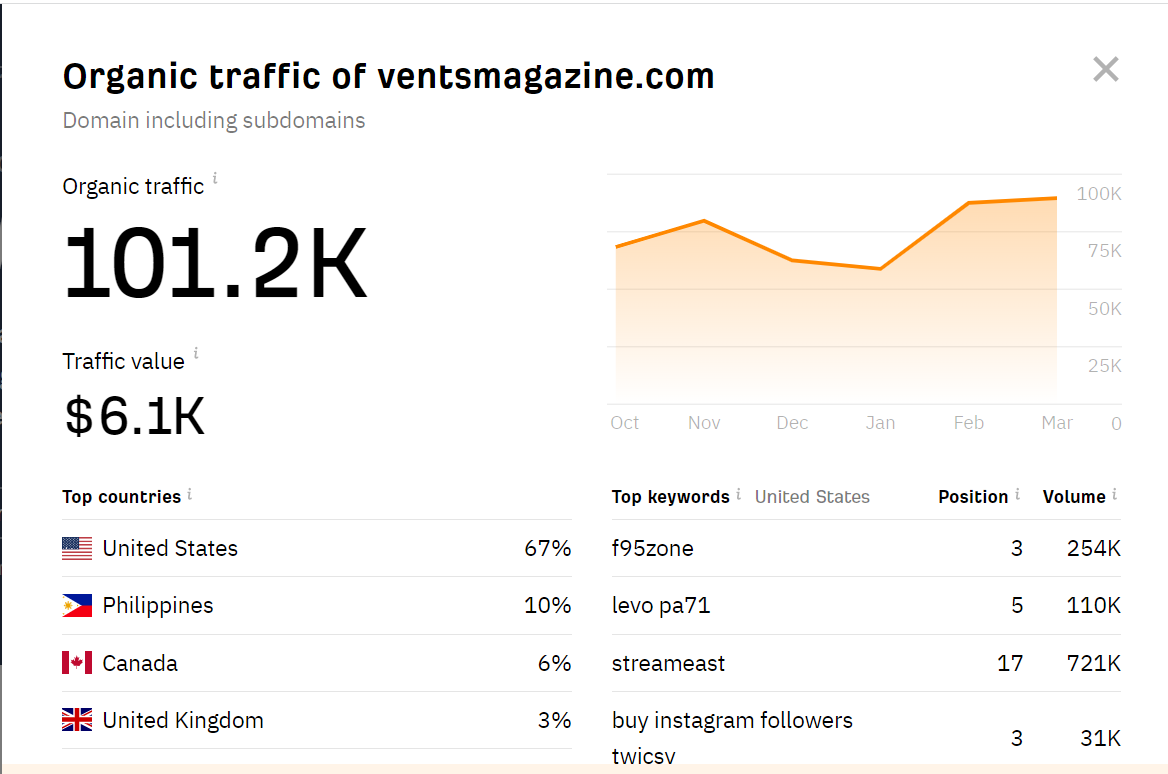Click info icon beside Top countries
Screen dimensions: 1168x774
pyautogui.click(x=190, y=494)
